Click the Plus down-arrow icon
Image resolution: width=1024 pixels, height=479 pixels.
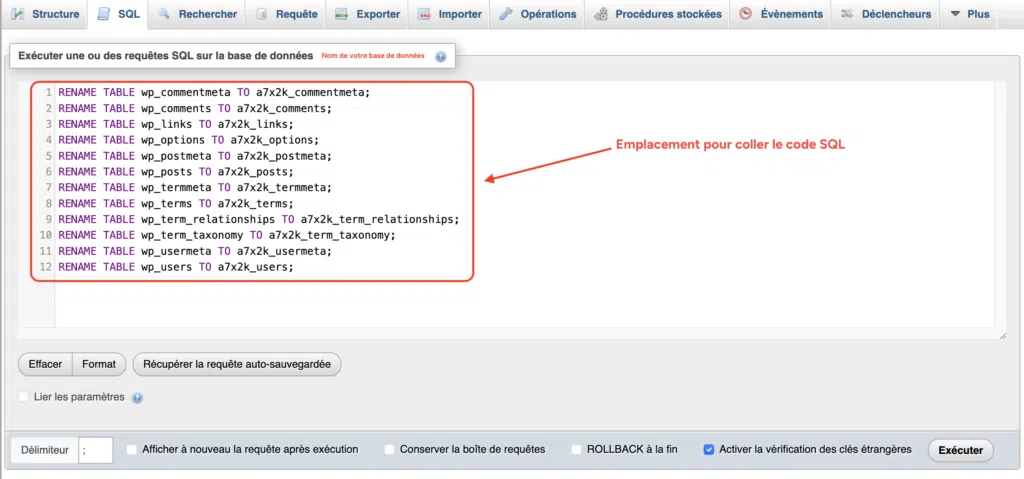[x=955, y=14]
